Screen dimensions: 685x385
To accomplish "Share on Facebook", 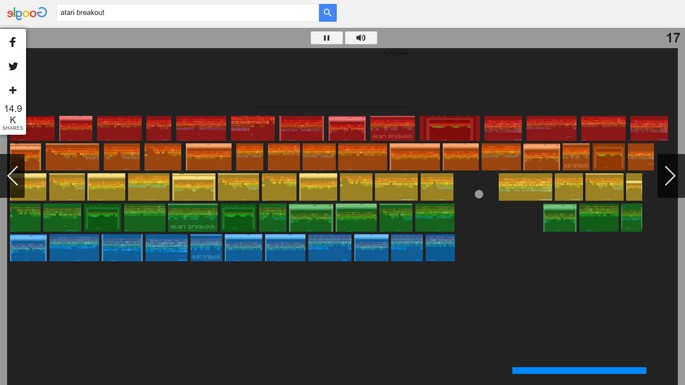I will click(x=13, y=42).
